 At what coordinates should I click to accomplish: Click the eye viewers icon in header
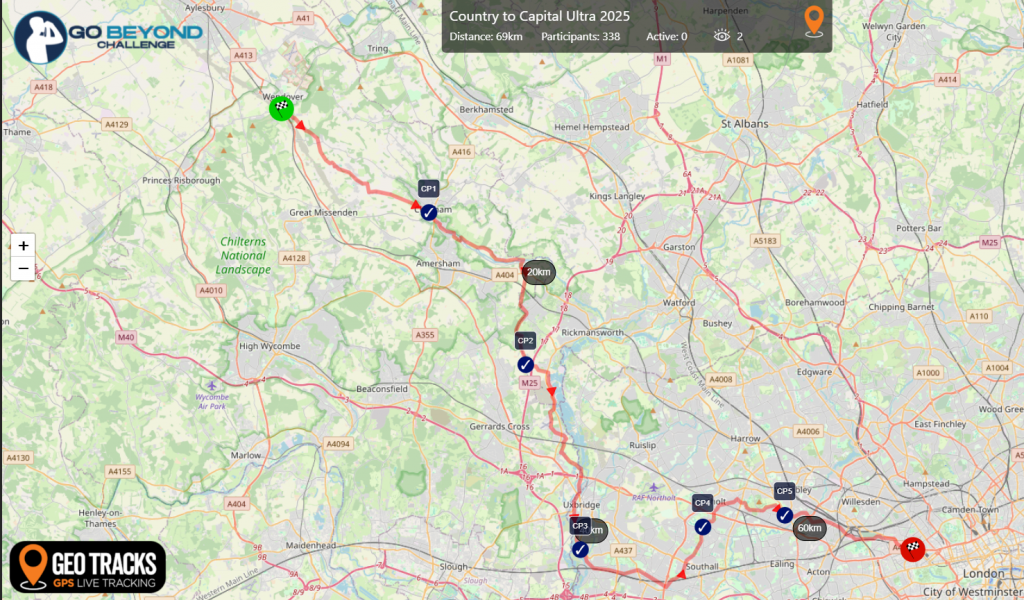point(722,36)
